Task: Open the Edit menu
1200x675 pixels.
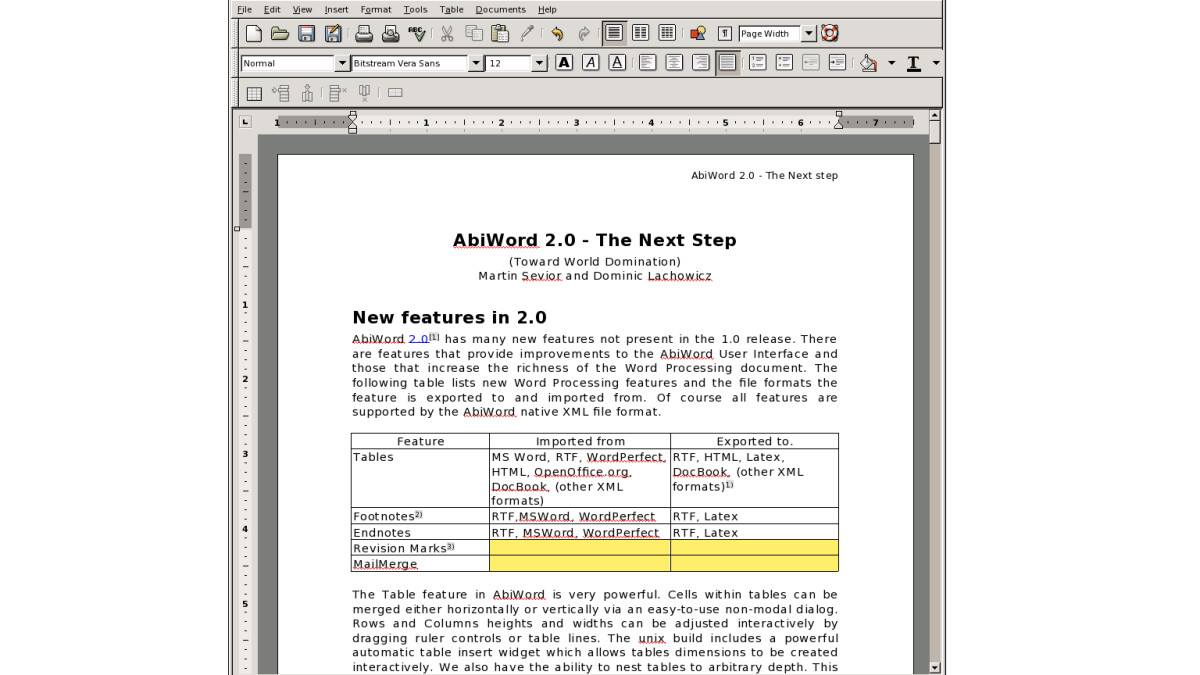Action: (x=272, y=9)
